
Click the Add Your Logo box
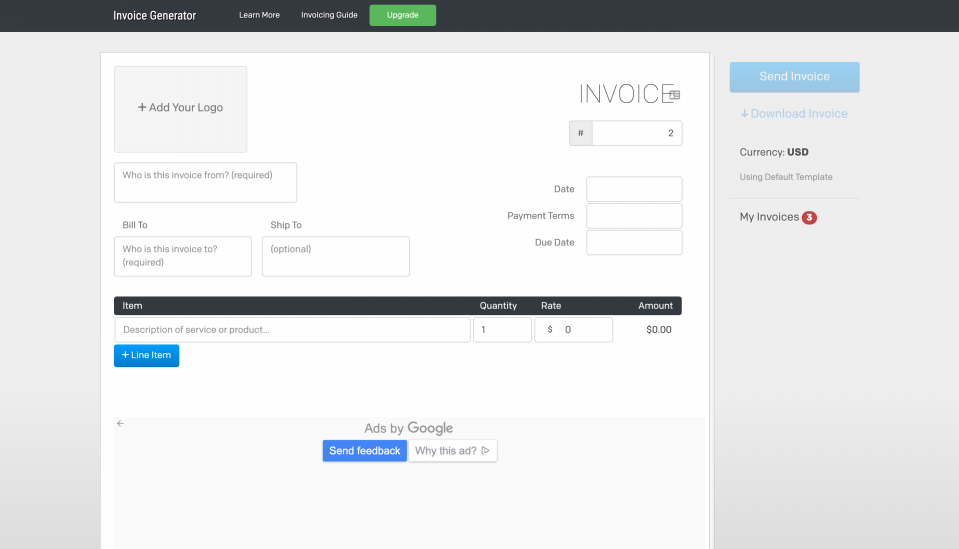point(180,109)
